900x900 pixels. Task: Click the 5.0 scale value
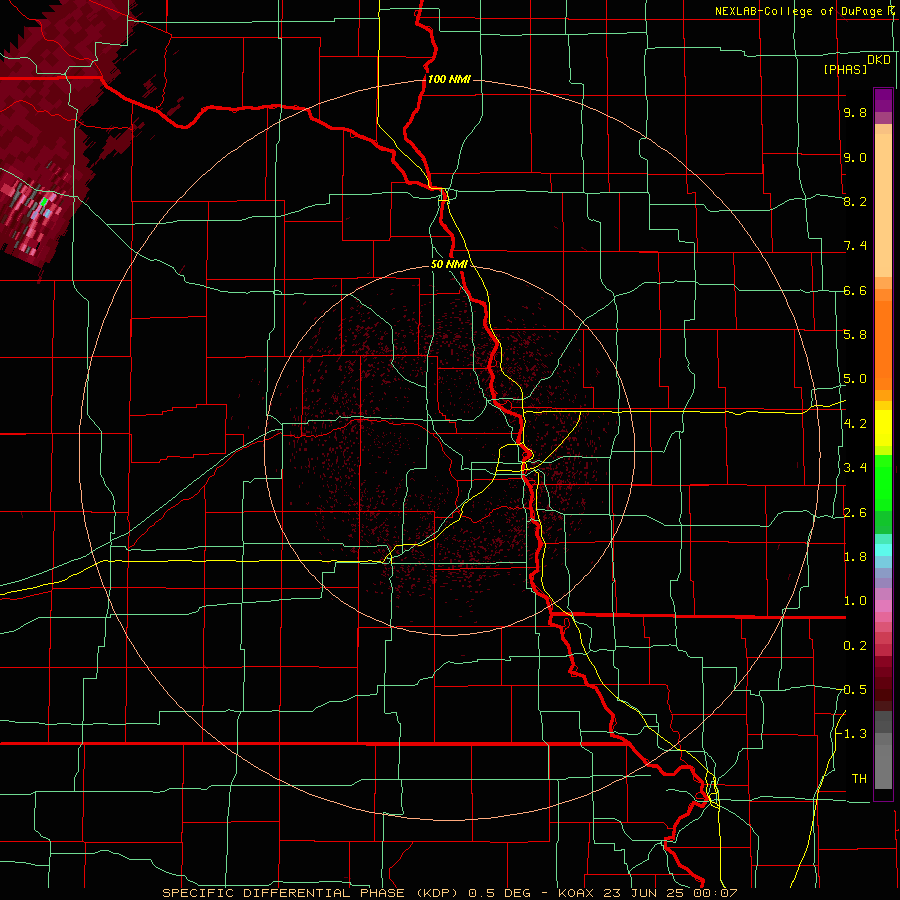coord(855,379)
